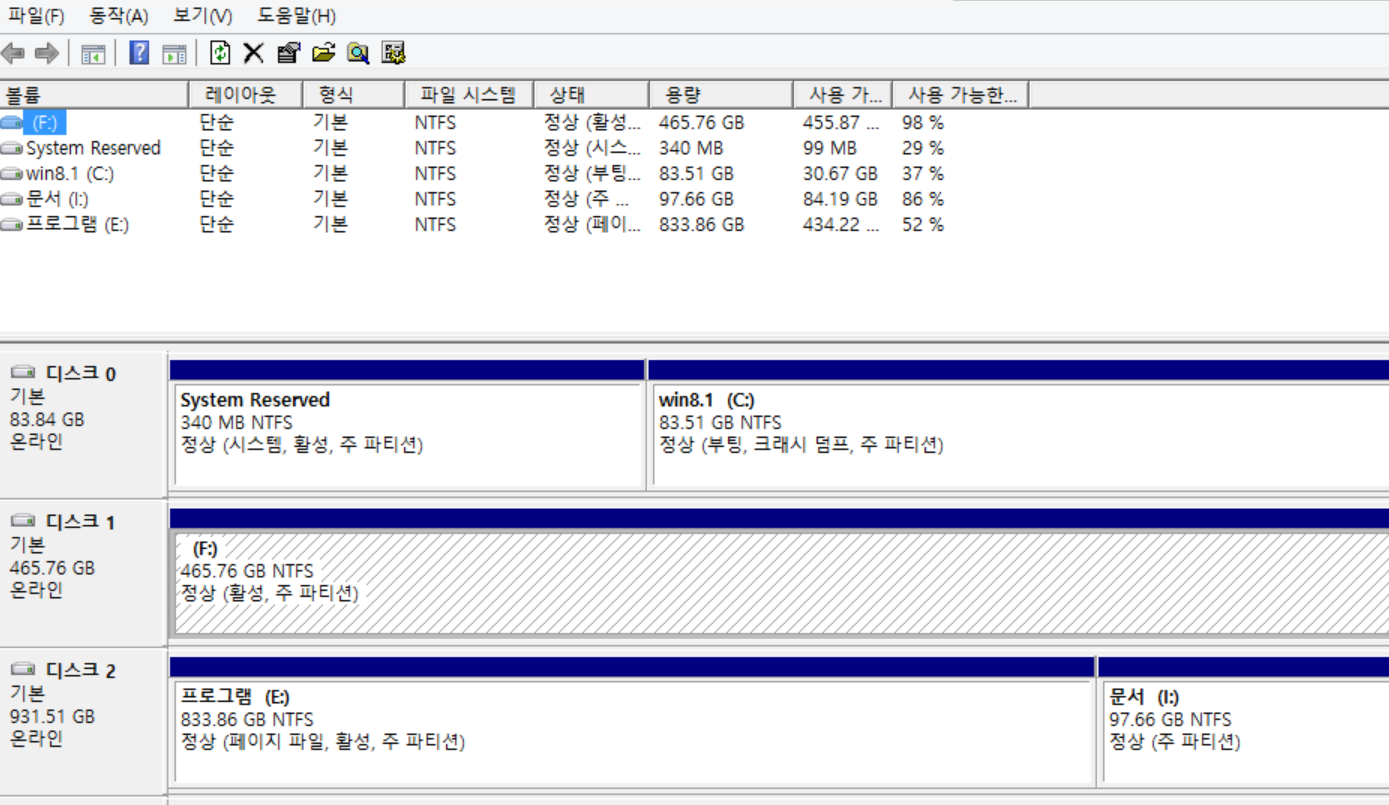Screen dimensions: 1389x805
Task: Click the drive icon of the (F:) volume row
Action: [x=12, y=122]
